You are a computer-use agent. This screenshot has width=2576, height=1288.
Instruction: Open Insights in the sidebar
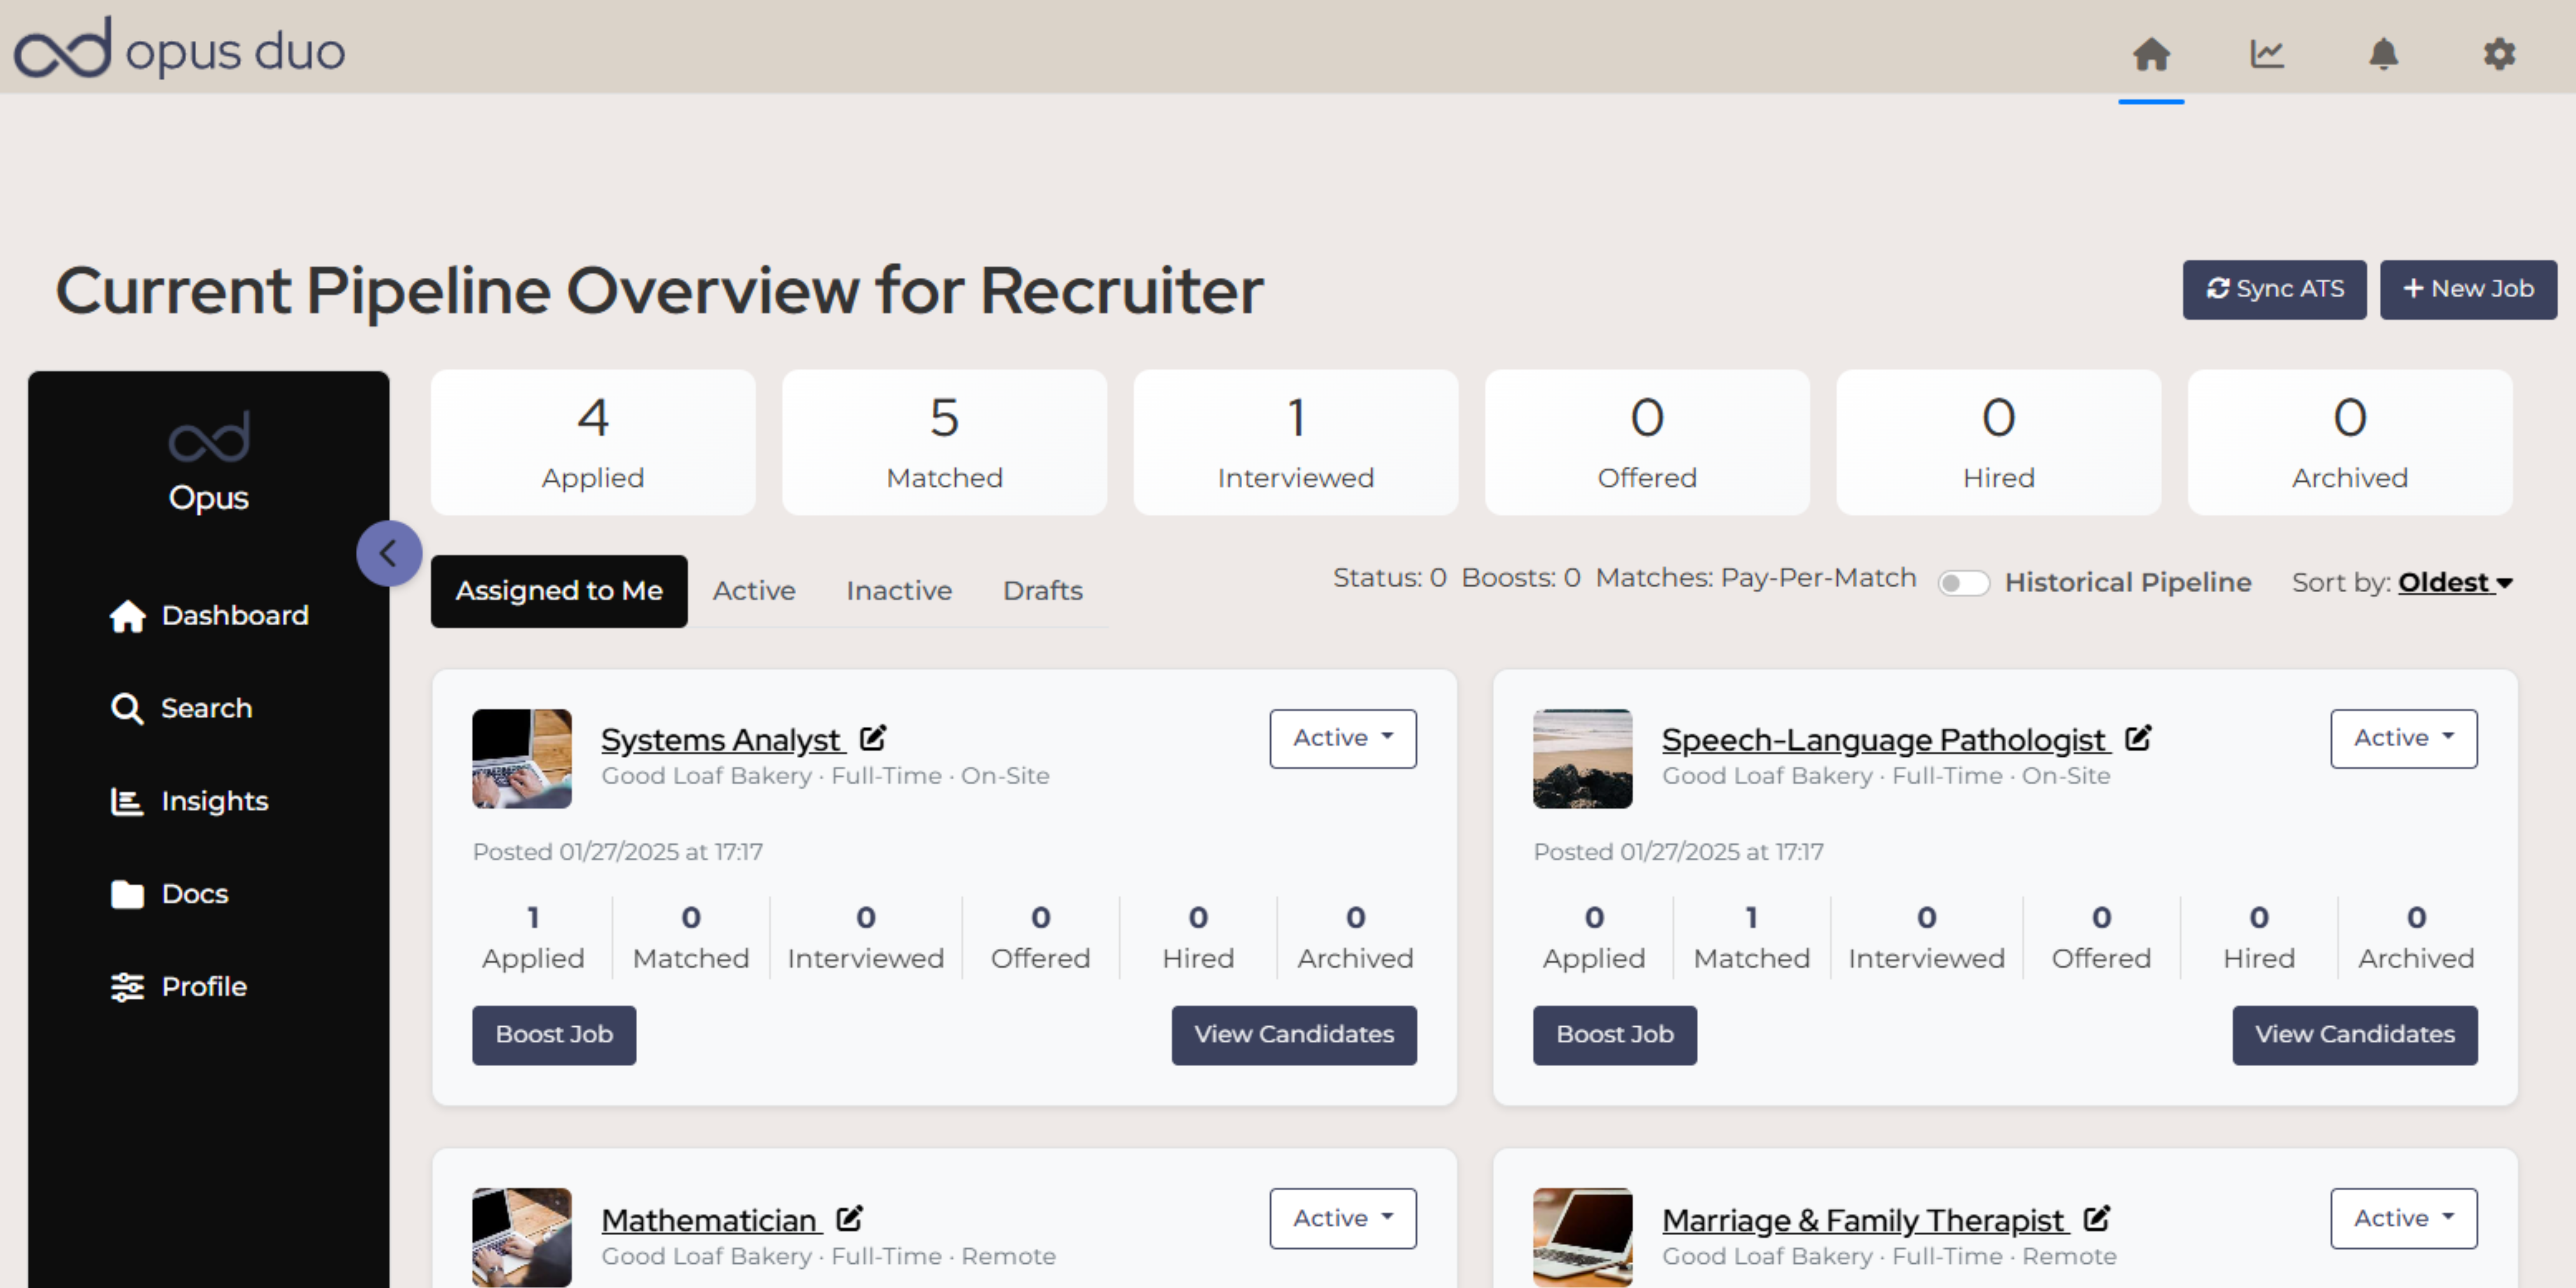pyautogui.click(x=214, y=801)
